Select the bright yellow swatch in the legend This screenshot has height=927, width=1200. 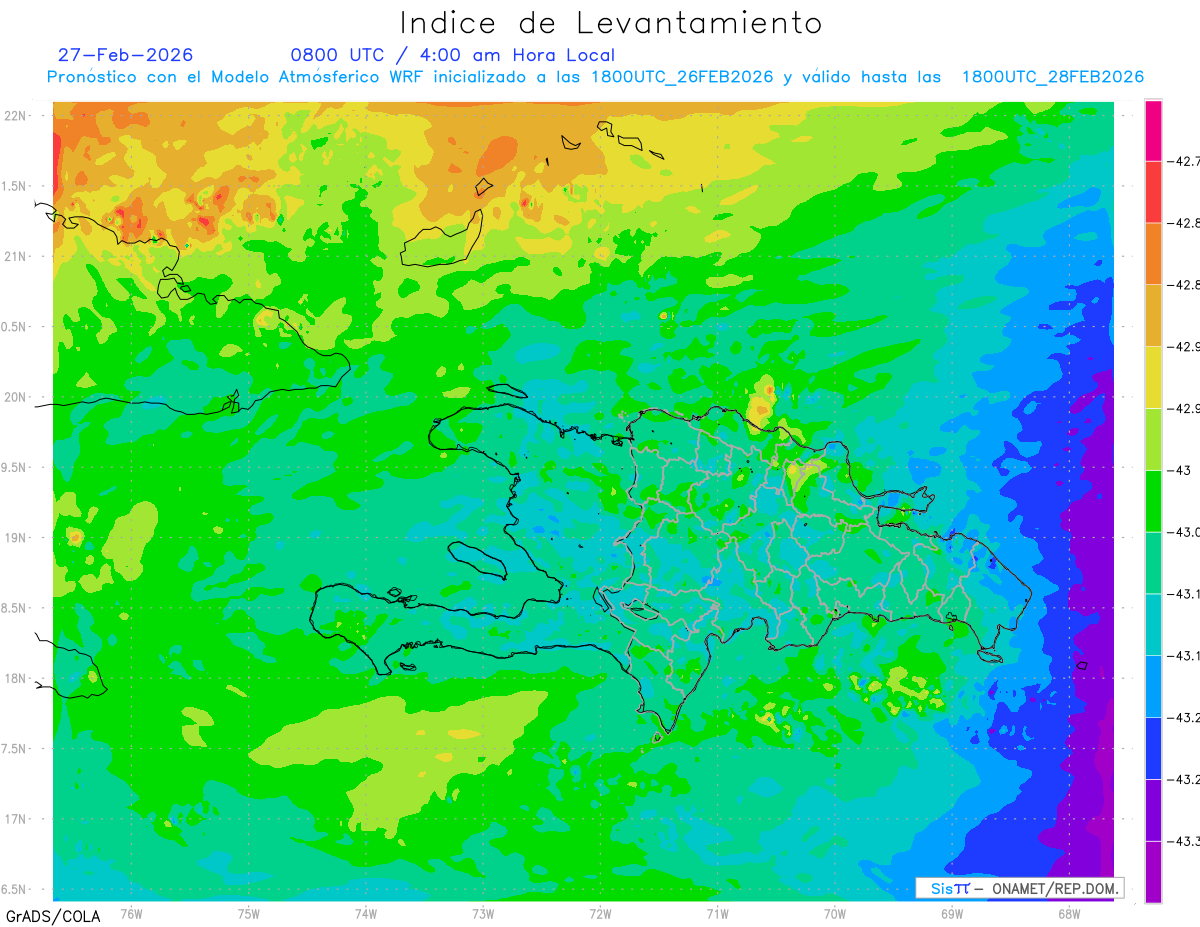click(x=1153, y=377)
